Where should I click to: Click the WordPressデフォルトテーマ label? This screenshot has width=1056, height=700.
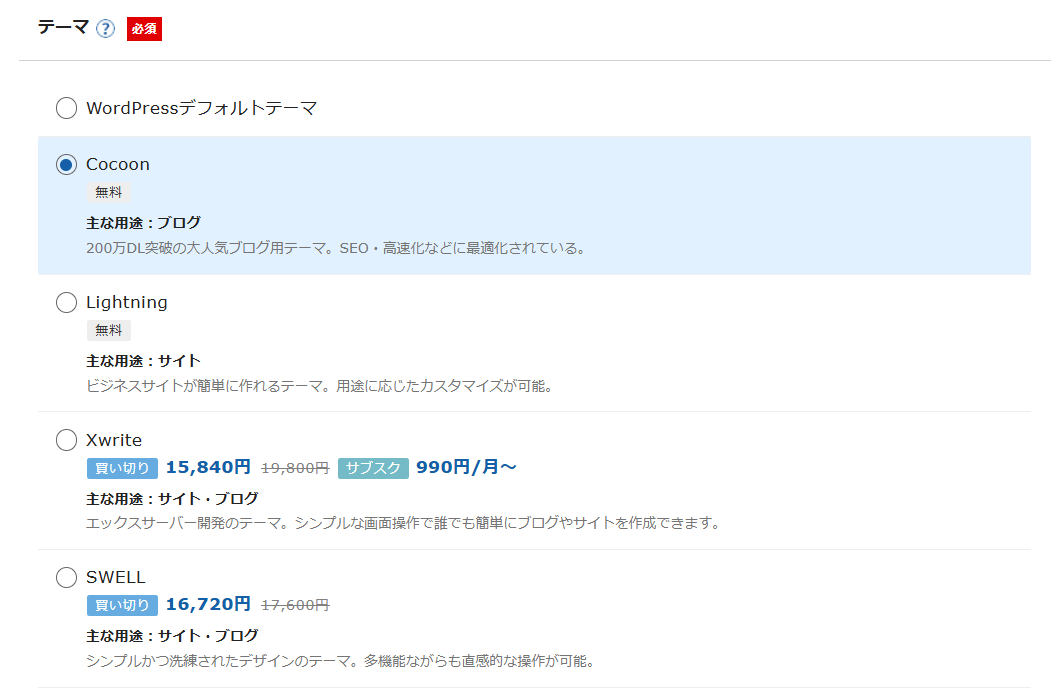[201, 108]
